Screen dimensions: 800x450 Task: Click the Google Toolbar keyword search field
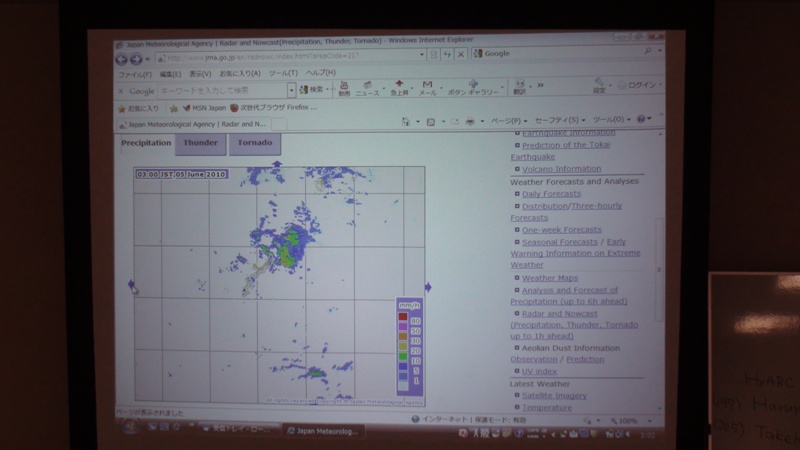tap(222, 91)
